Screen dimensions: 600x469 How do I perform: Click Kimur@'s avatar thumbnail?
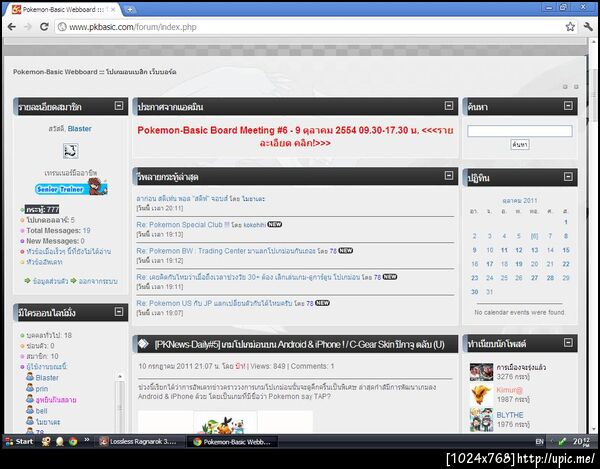coord(481,395)
